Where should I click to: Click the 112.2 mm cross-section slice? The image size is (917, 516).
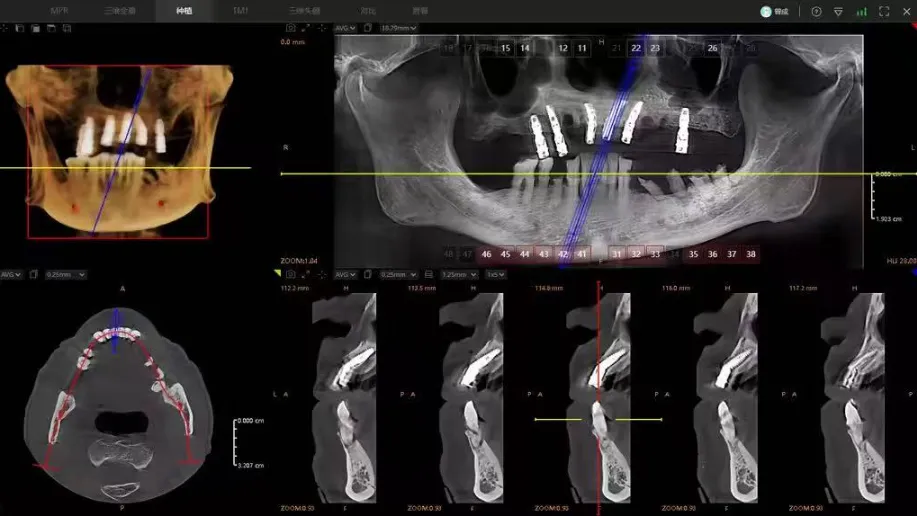click(344, 398)
